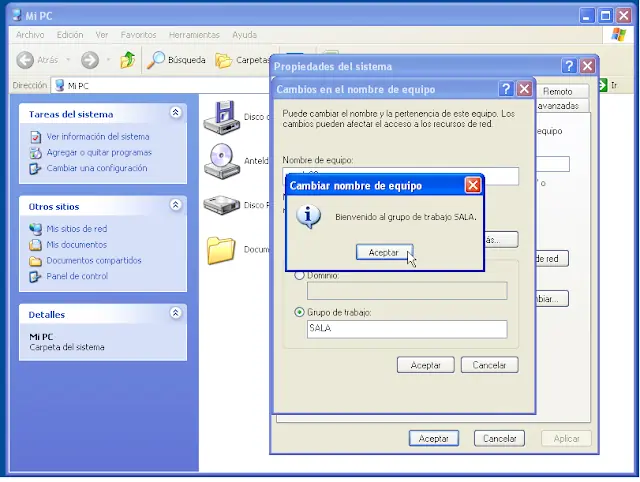Image resolution: width=640 pixels, height=482 pixels.
Task: Open Cambiar una configuración link
Action: 97,168
